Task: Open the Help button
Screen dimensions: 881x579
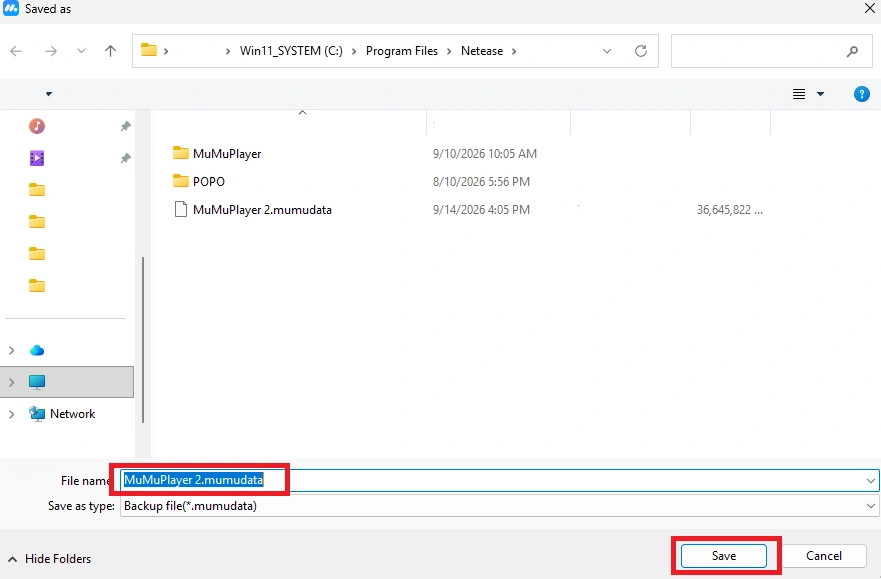Action: click(x=861, y=94)
